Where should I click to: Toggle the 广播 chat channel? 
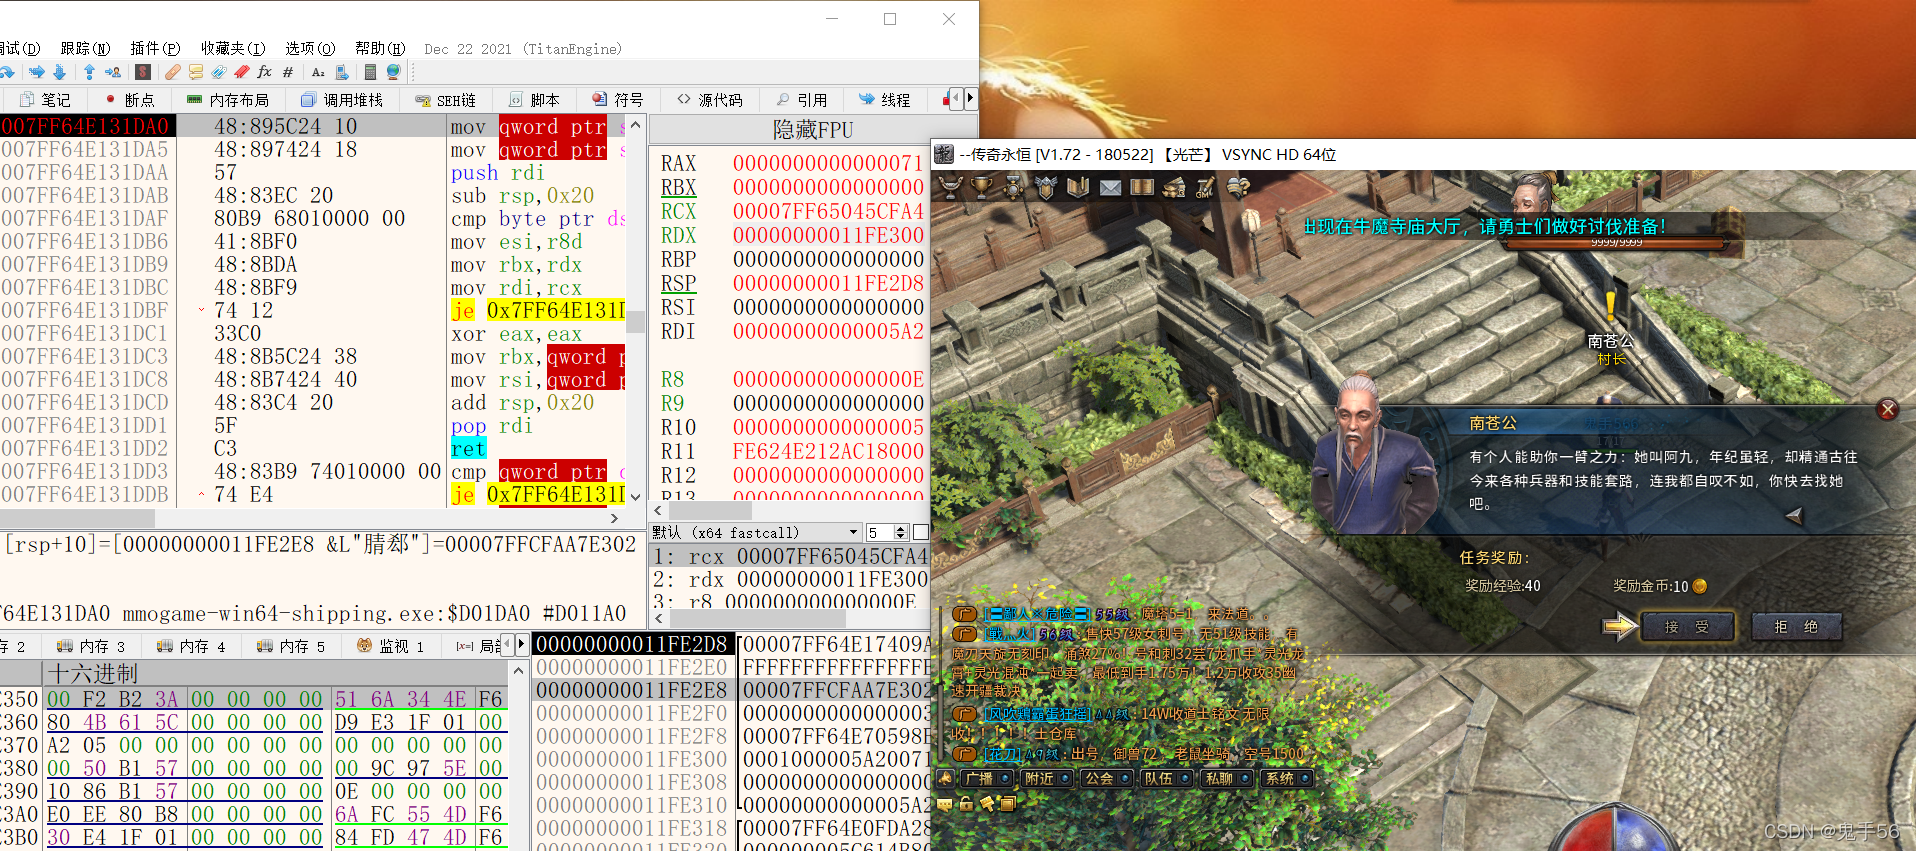(x=986, y=778)
